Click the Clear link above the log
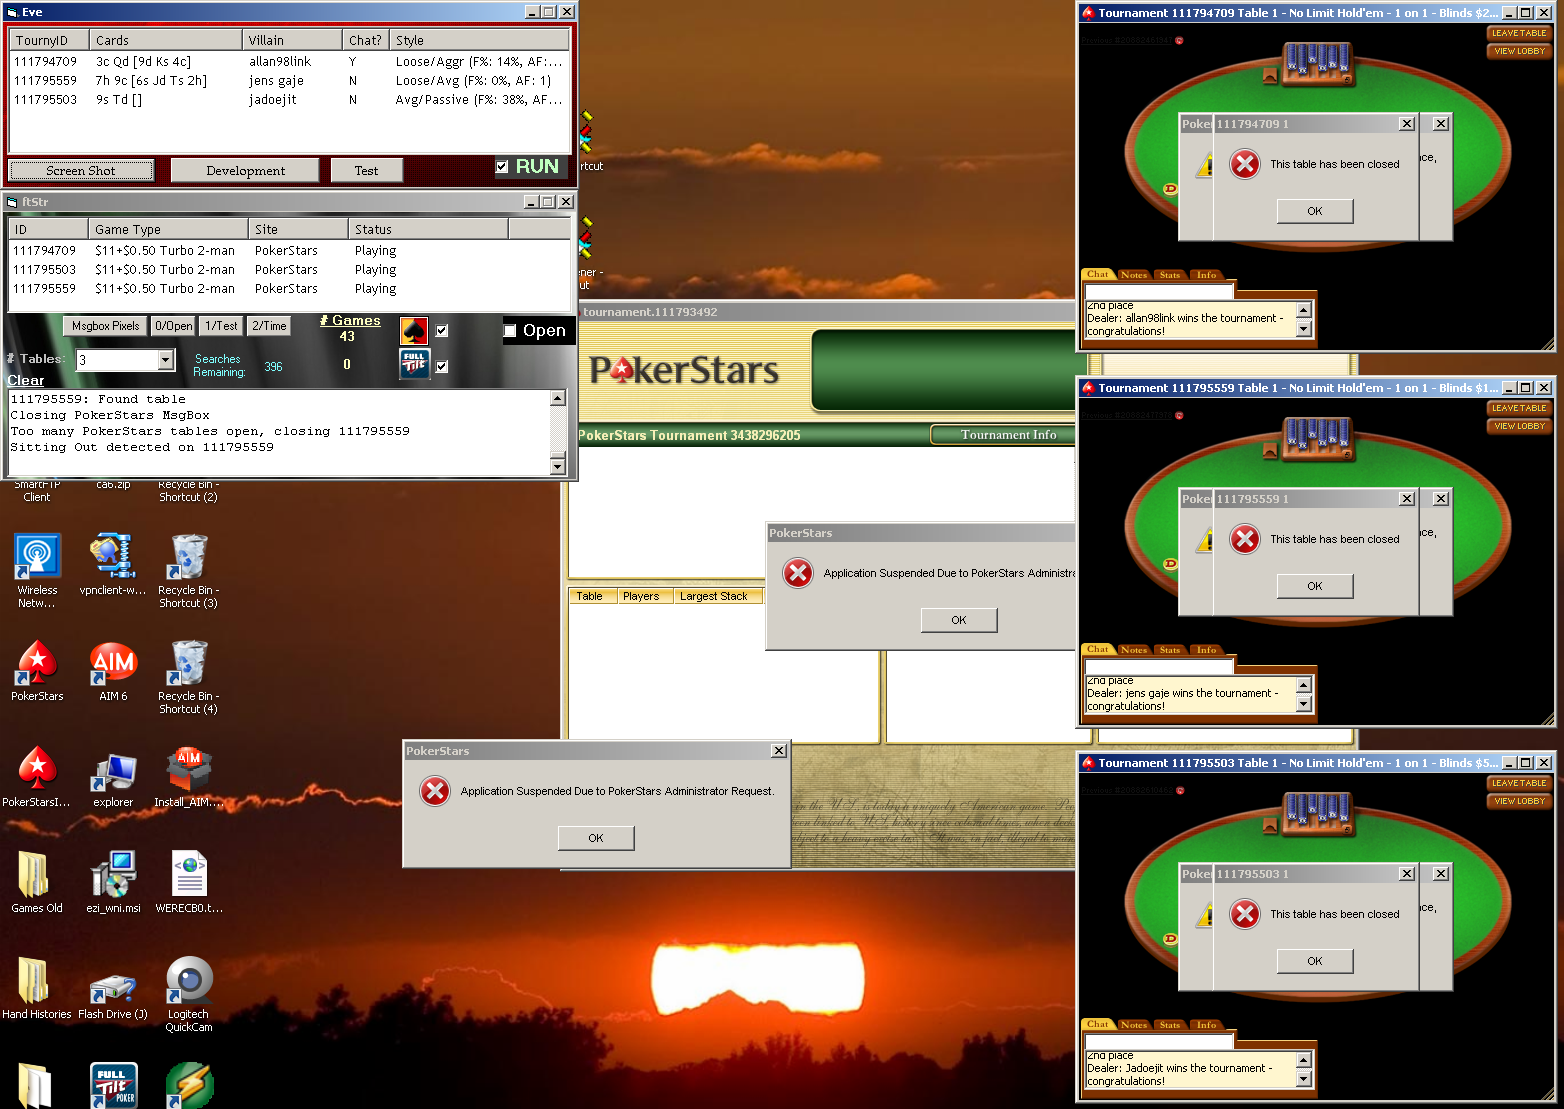This screenshot has width=1564, height=1109. pyautogui.click(x=26, y=381)
